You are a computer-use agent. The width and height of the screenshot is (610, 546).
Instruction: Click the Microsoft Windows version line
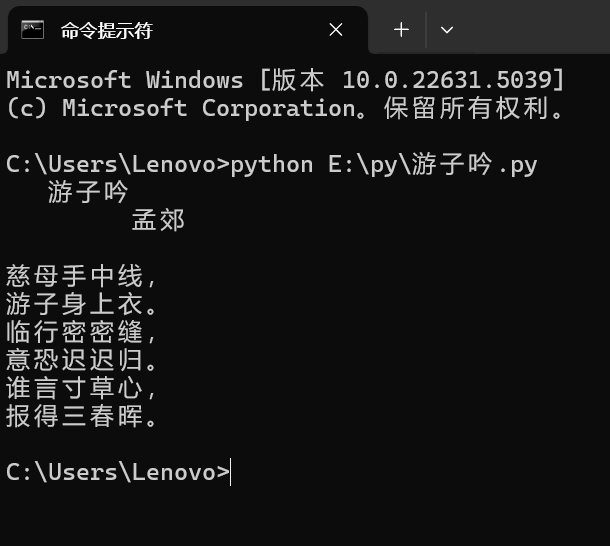(x=285, y=80)
